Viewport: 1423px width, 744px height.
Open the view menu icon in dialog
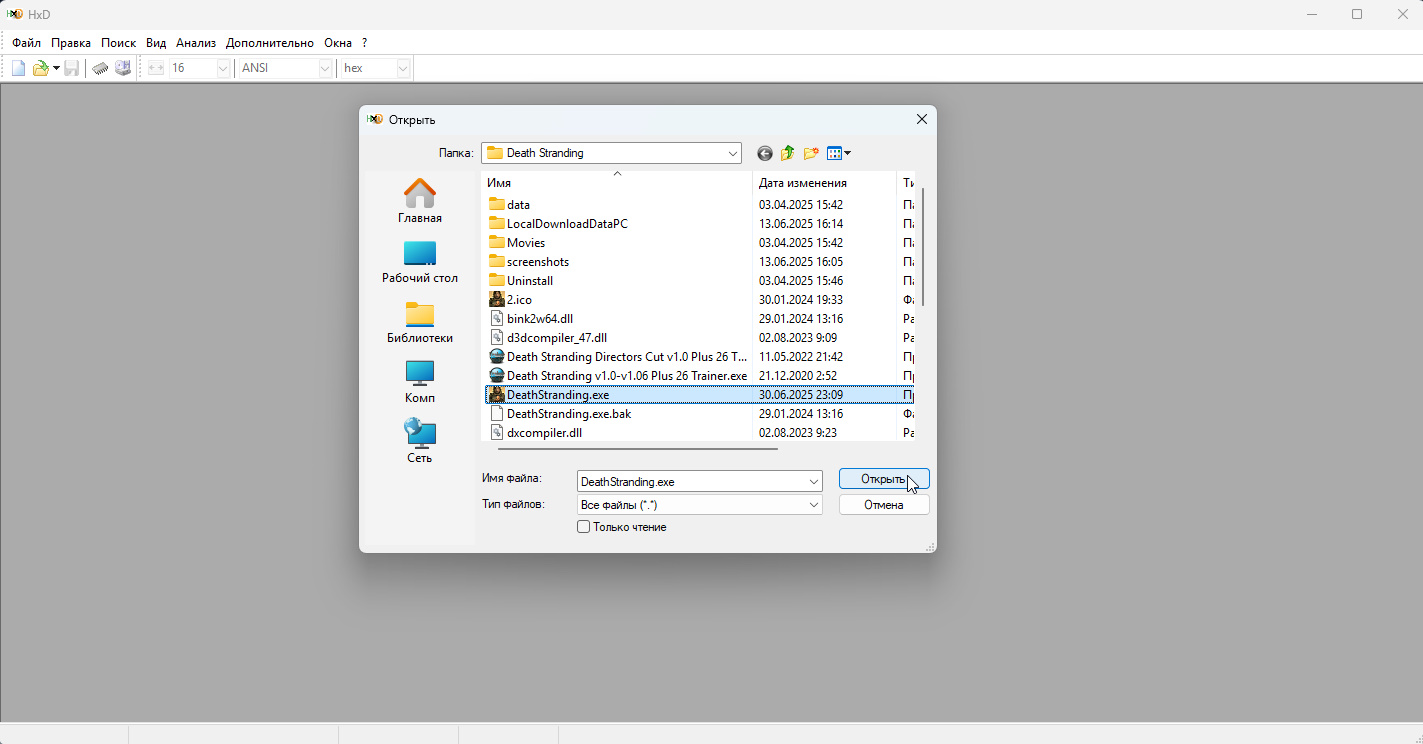click(839, 153)
